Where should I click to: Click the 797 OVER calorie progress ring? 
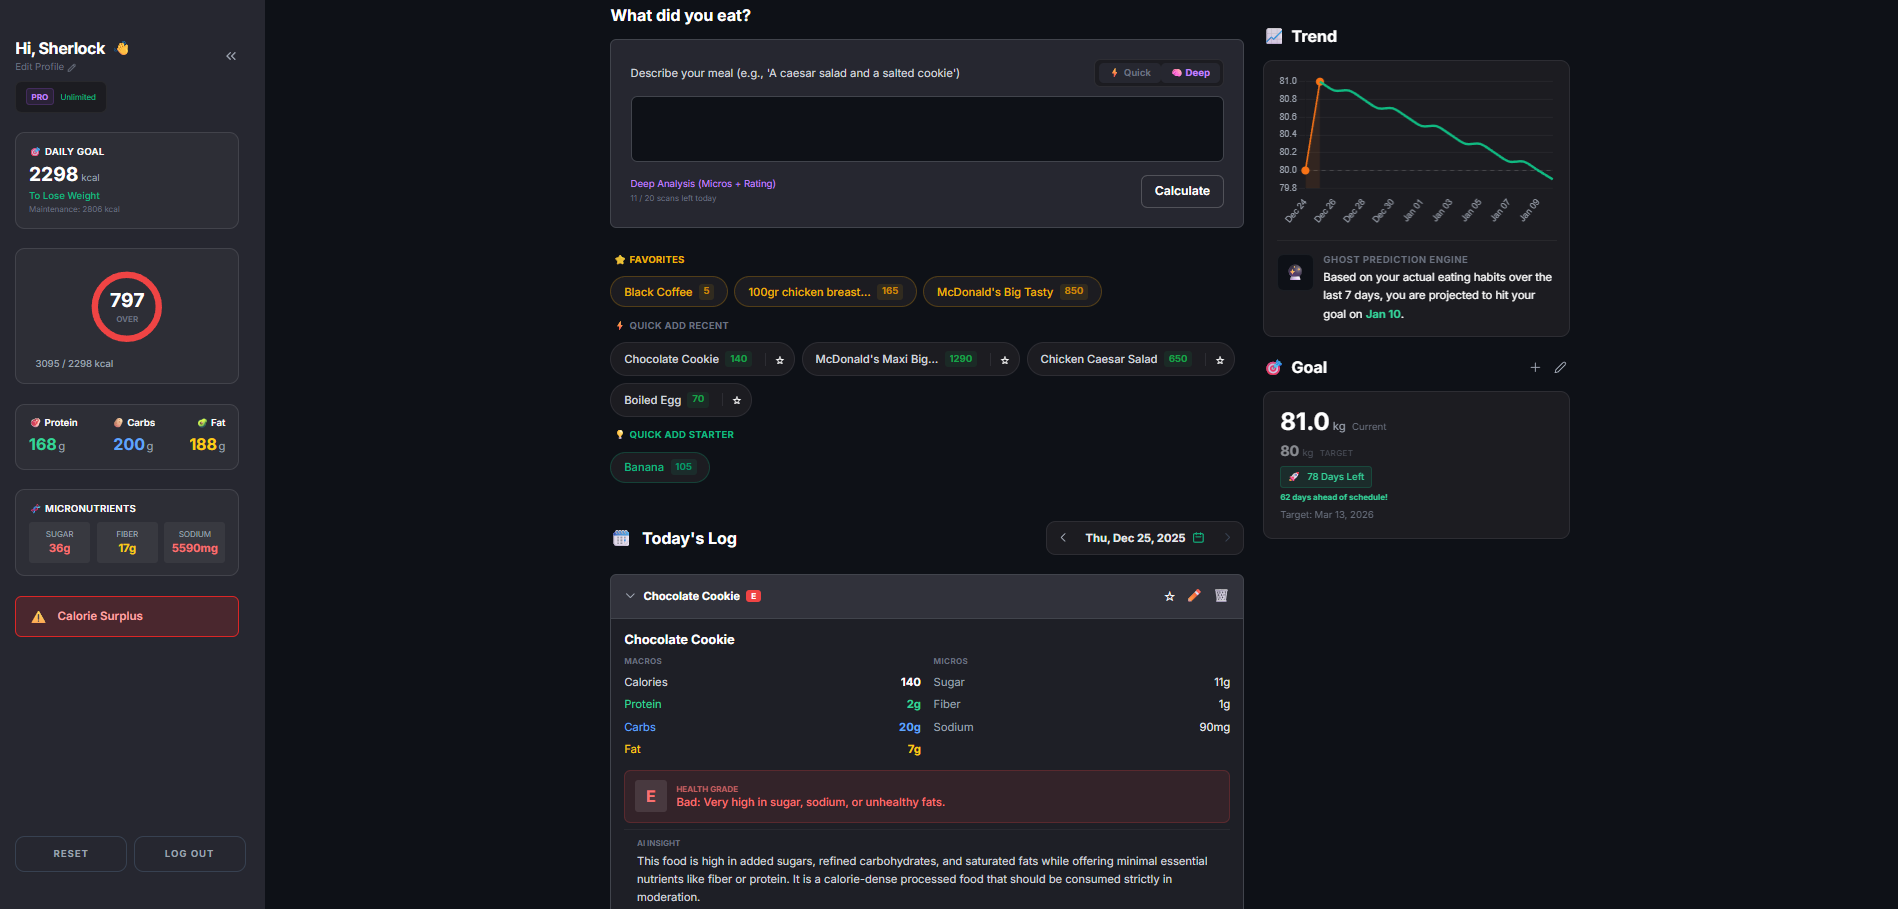point(126,306)
